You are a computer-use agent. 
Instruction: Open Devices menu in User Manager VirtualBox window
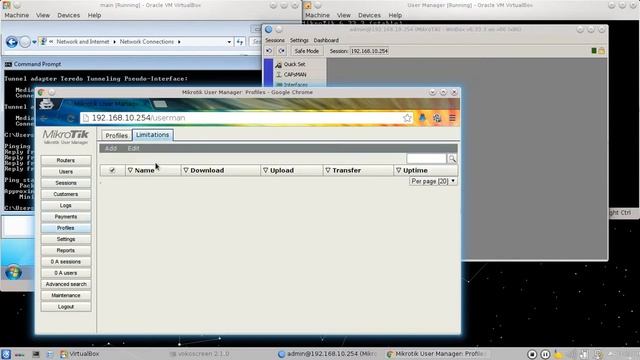point(369,15)
